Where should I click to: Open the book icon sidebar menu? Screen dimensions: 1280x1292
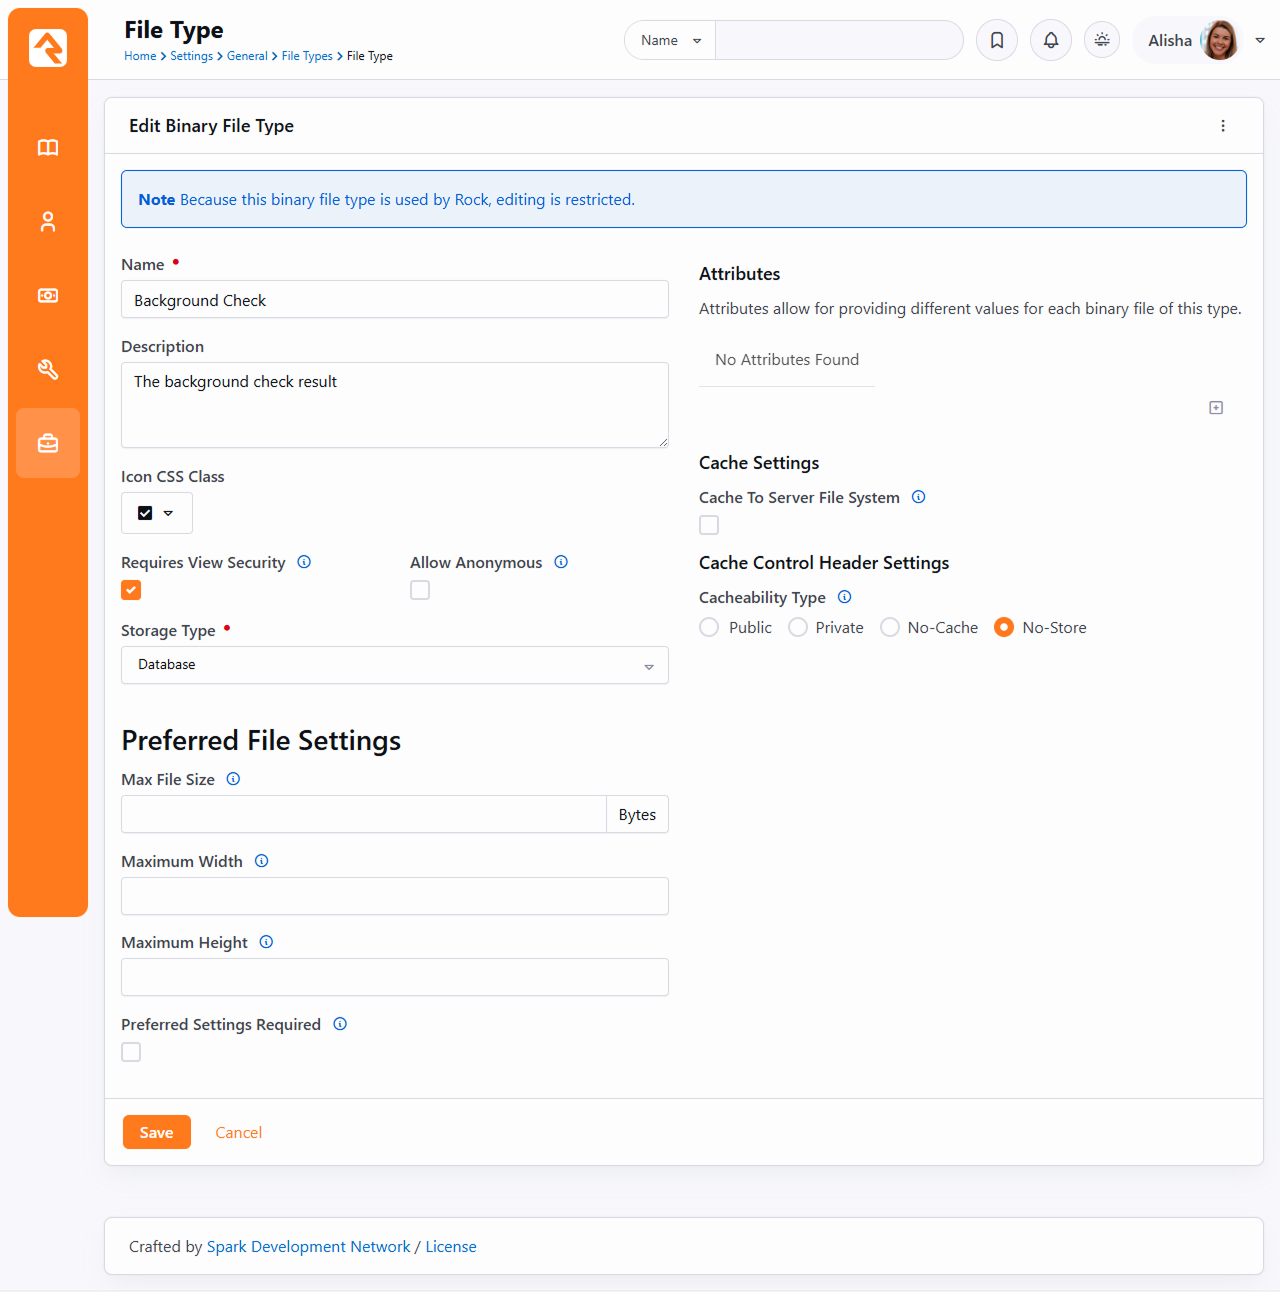(x=48, y=148)
